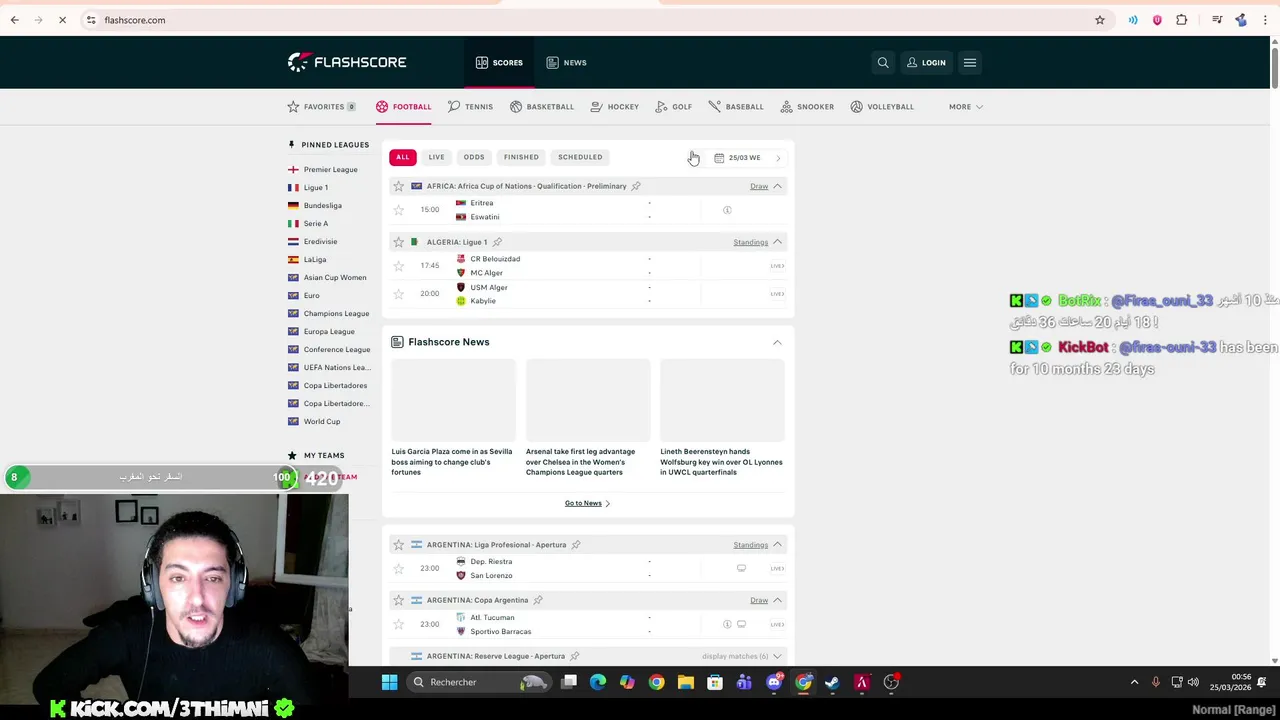Collapse the Africa Cup of Nations section
This screenshot has width=1280, height=720.
777,186
